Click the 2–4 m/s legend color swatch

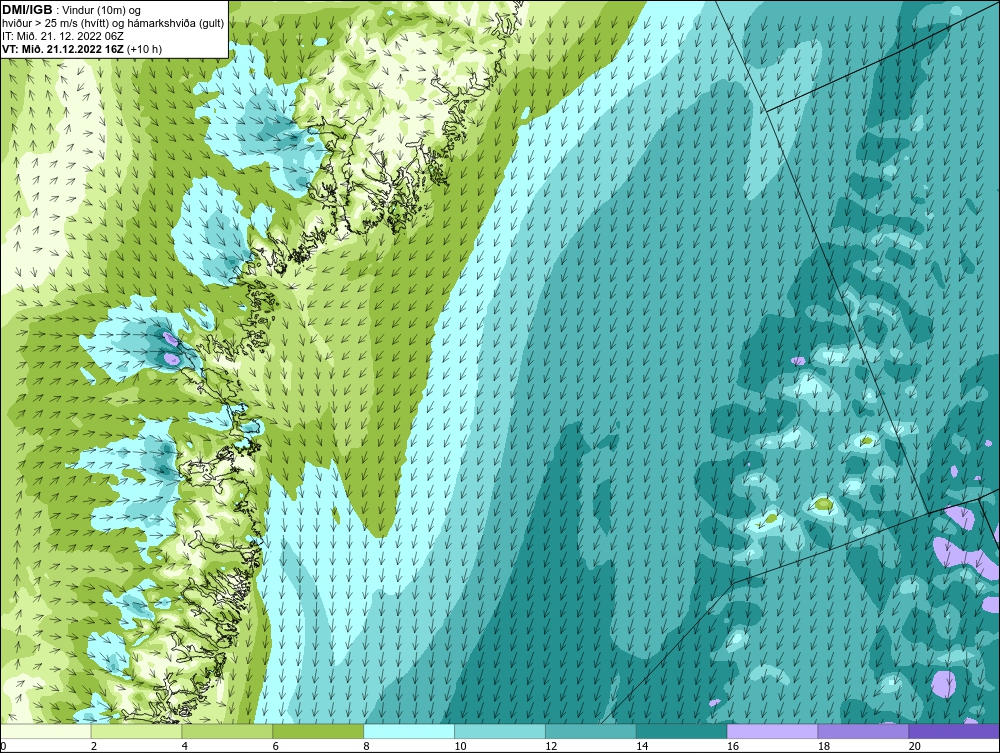(136, 731)
